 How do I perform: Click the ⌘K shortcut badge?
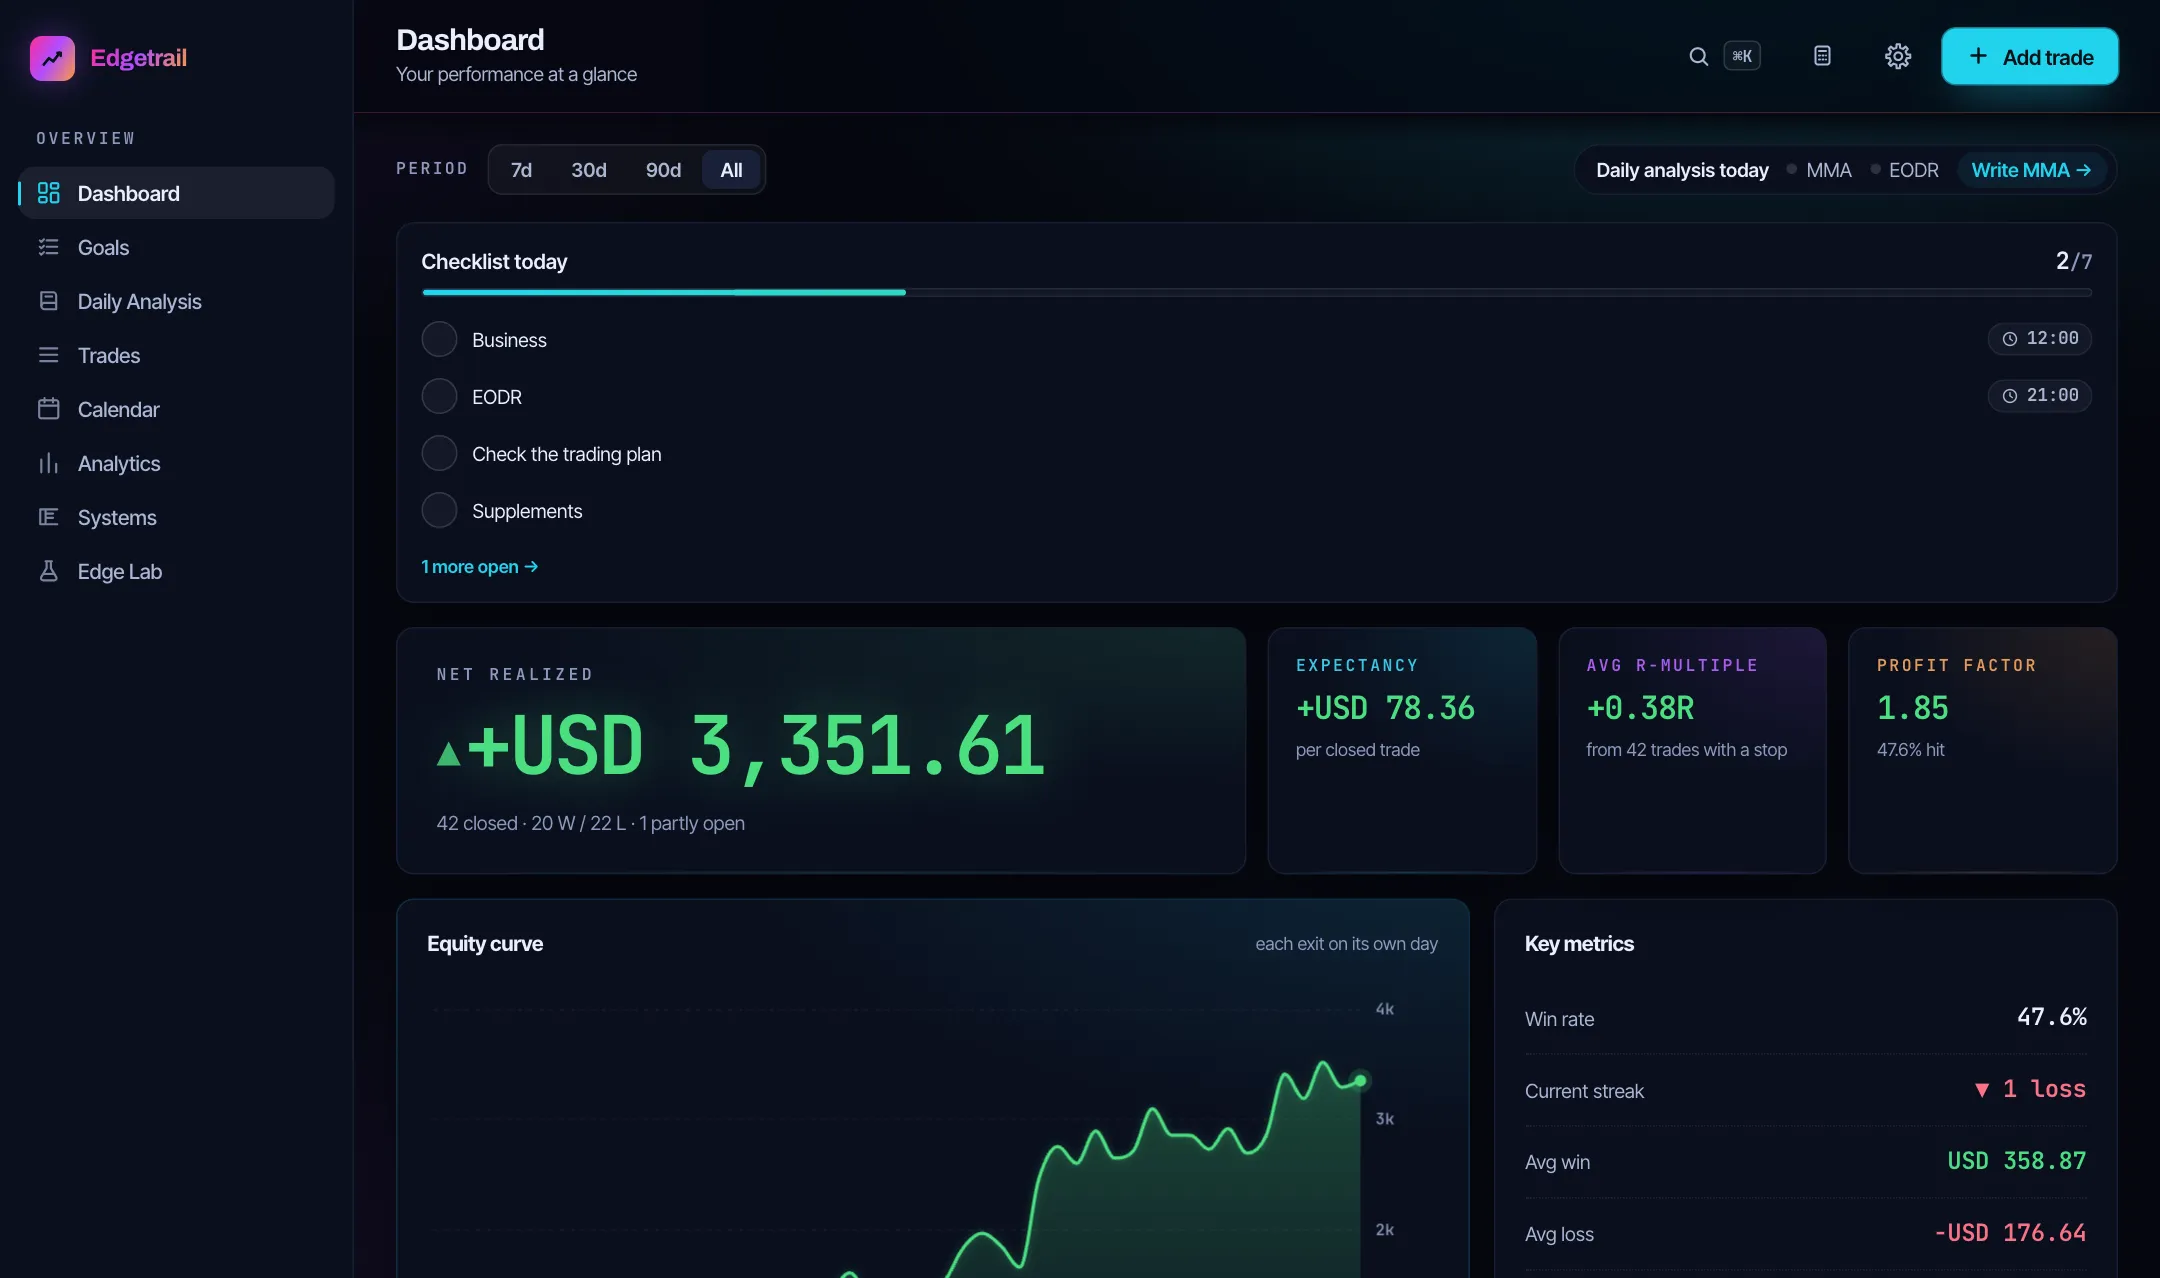click(x=1742, y=56)
